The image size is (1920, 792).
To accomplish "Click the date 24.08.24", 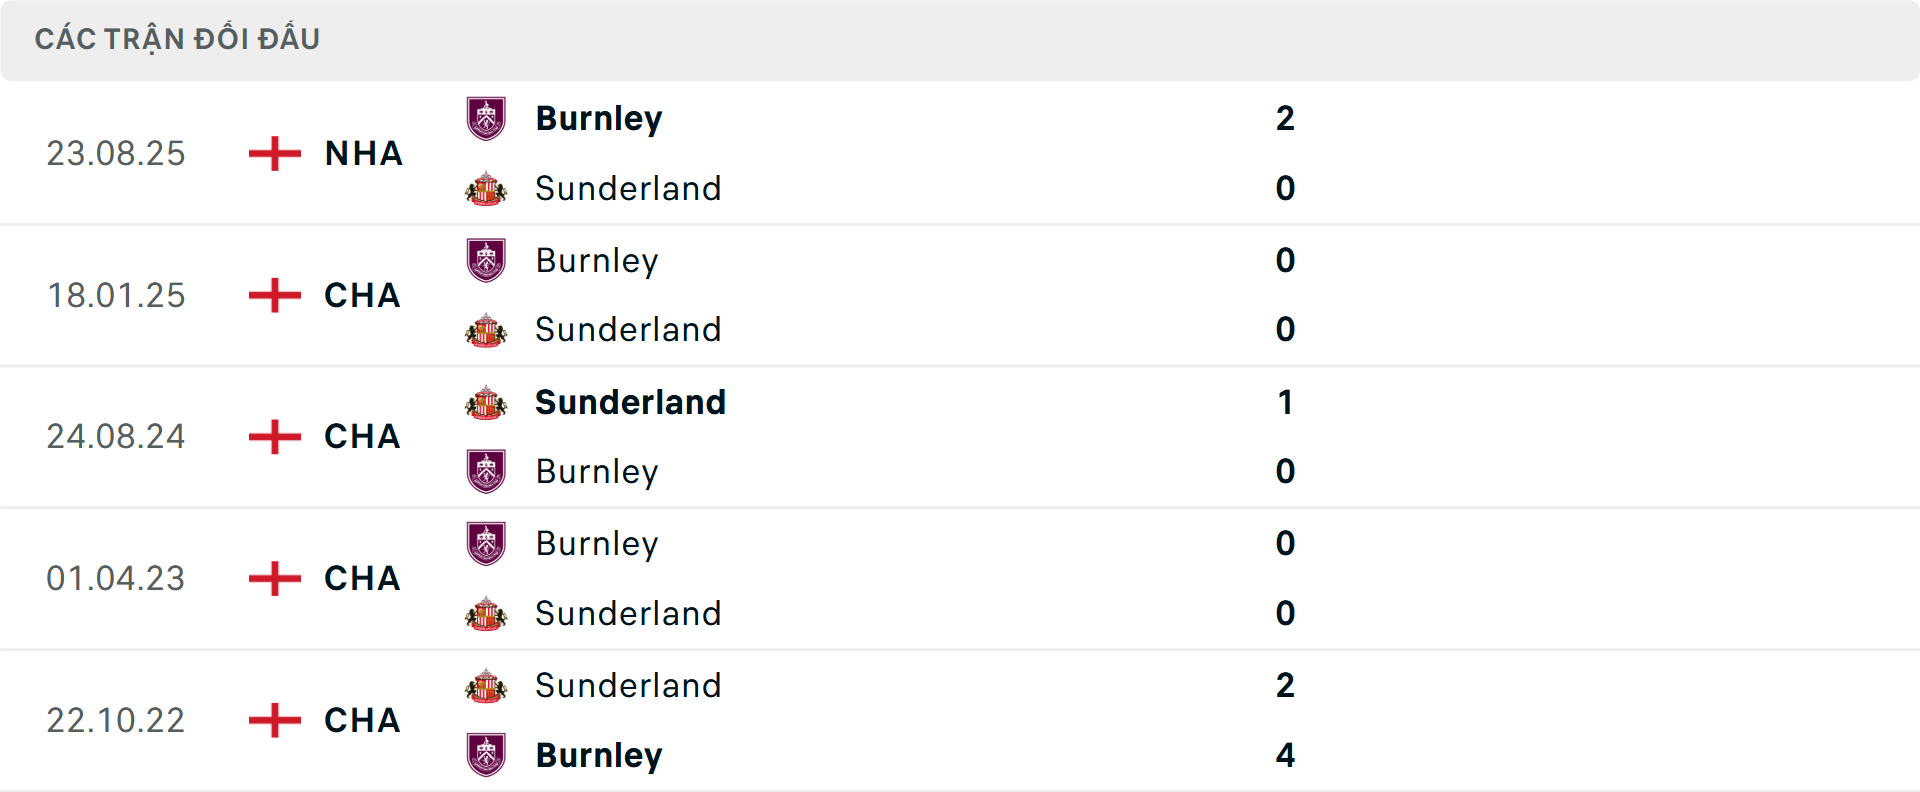I will coord(116,437).
